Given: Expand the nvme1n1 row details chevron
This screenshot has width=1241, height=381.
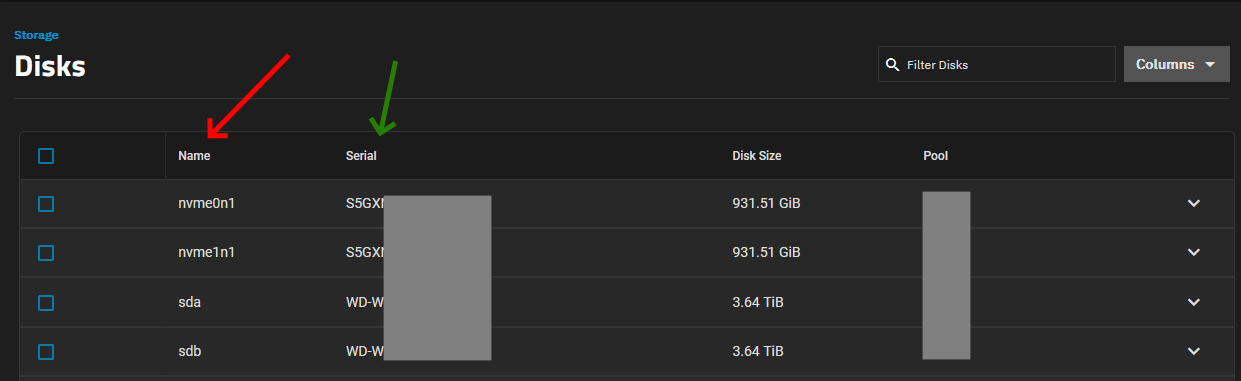Looking at the screenshot, I should pyautogui.click(x=1193, y=253).
